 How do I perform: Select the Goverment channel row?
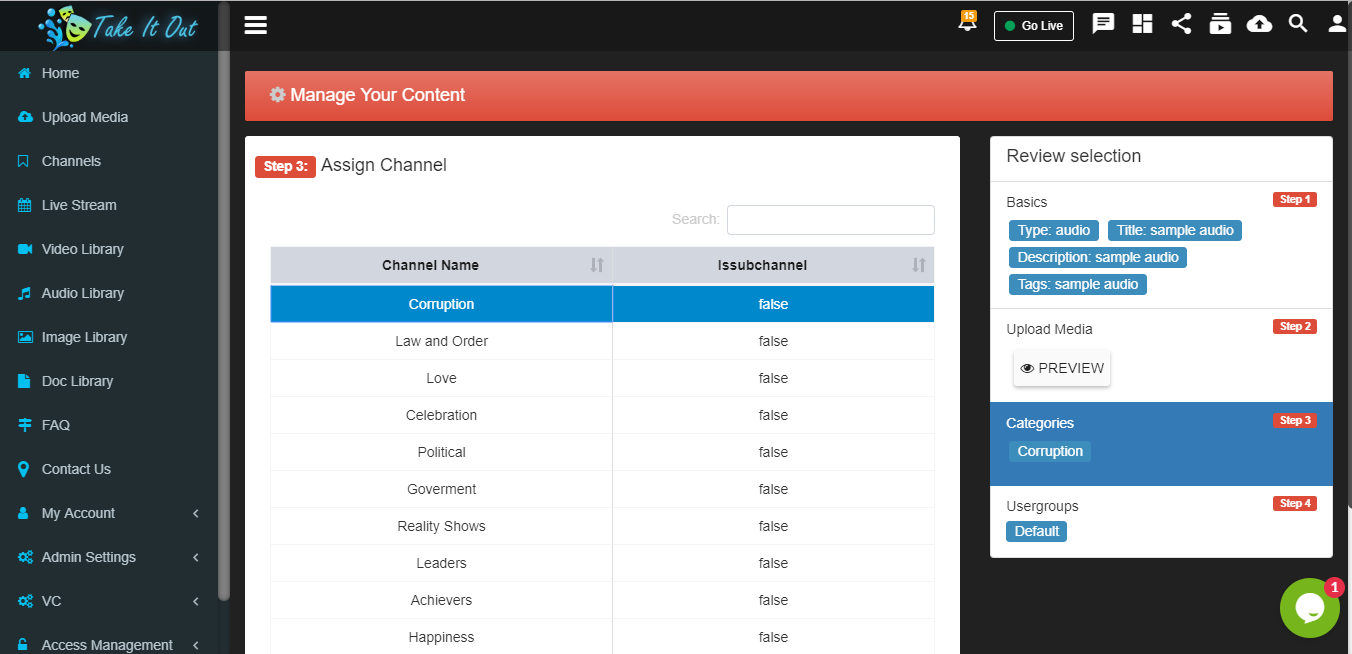[x=602, y=489]
